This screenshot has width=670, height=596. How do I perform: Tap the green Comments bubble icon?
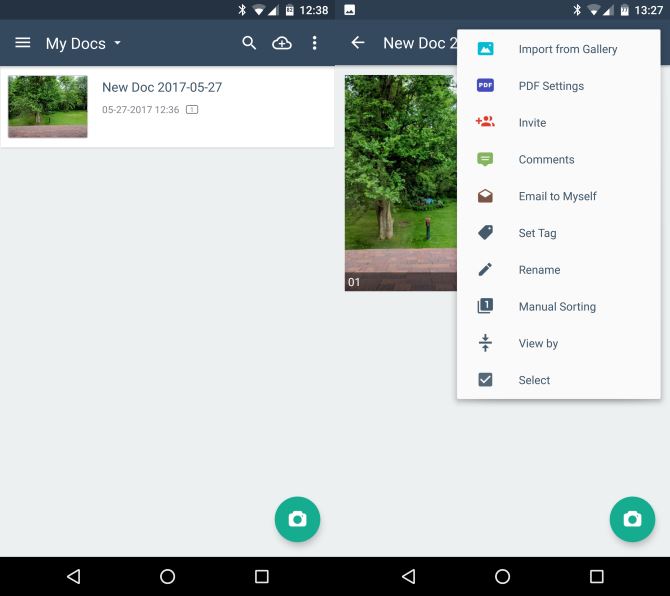[485, 159]
